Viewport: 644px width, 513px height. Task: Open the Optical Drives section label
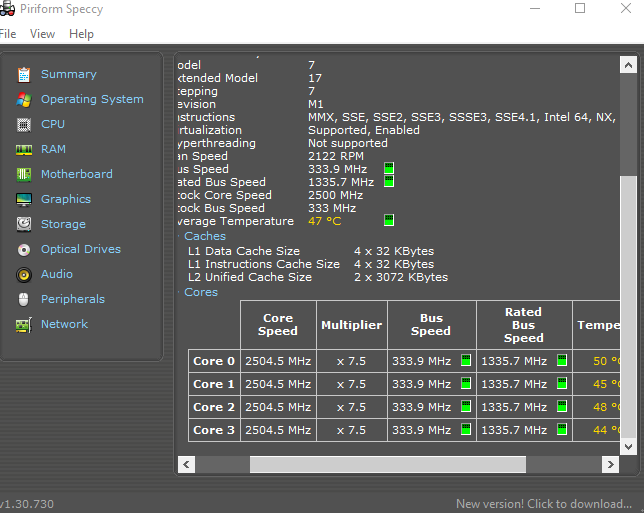point(81,249)
